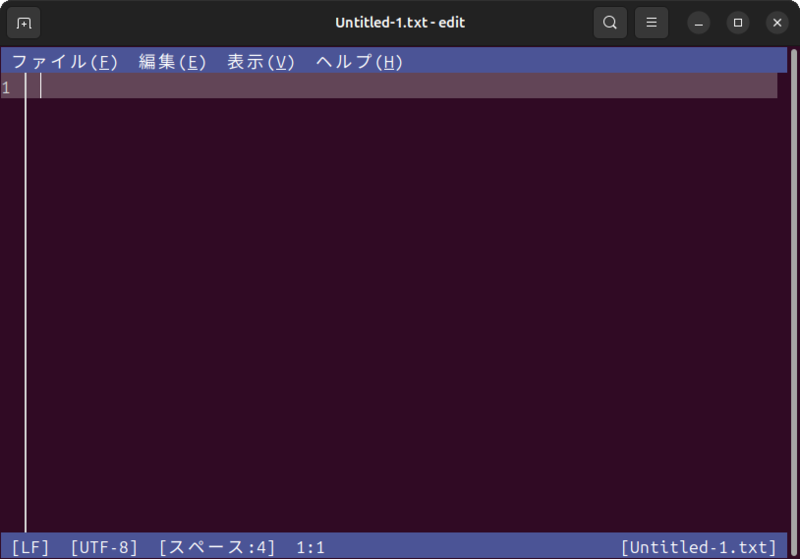Image resolution: width=800 pixels, height=559 pixels.
Task: Click line number 1 in the gutter
Action: point(7,87)
